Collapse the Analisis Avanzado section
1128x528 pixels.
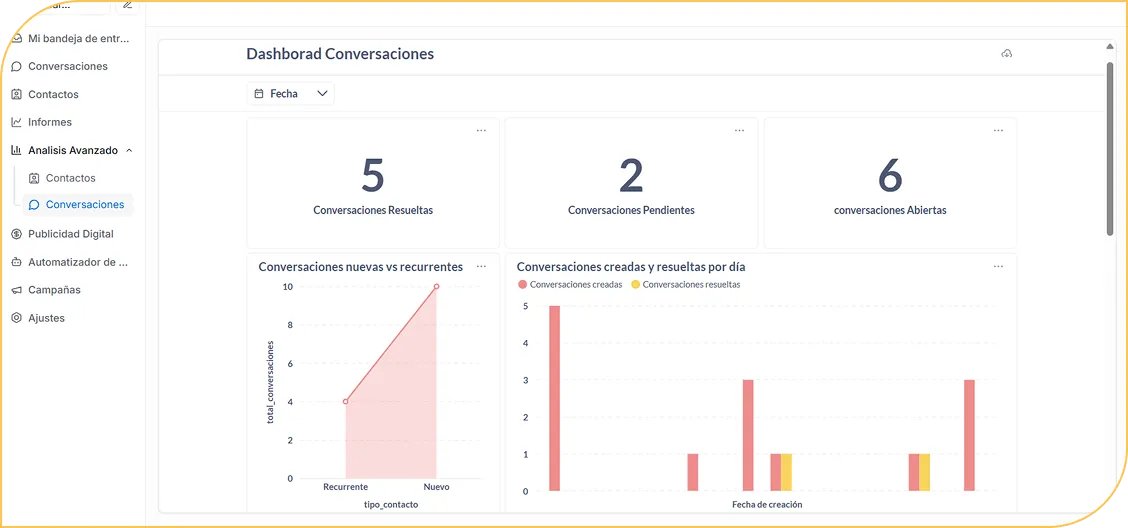129,151
